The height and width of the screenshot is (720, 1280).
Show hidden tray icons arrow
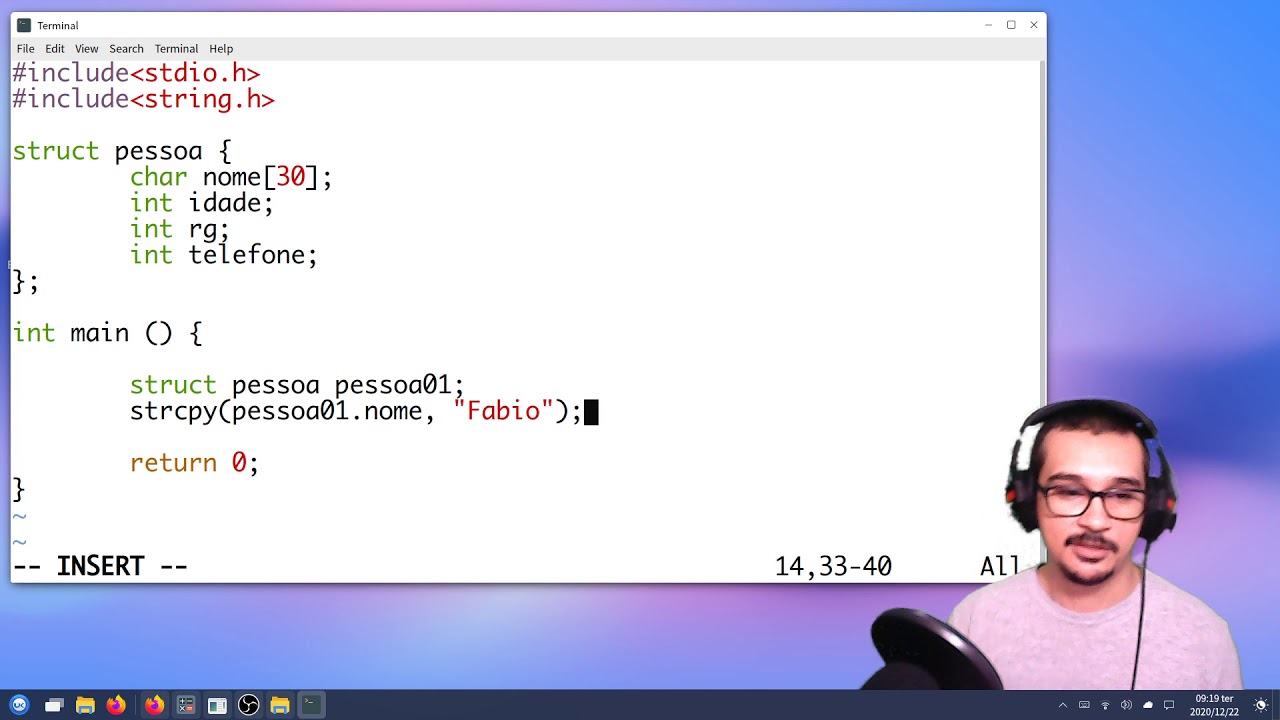pos(1063,705)
